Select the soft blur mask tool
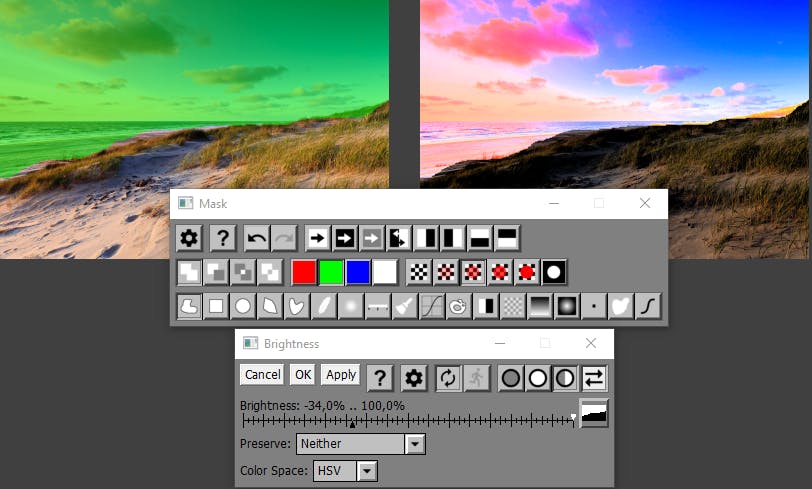This screenshot has height=489, width=812. click(351, 306)
